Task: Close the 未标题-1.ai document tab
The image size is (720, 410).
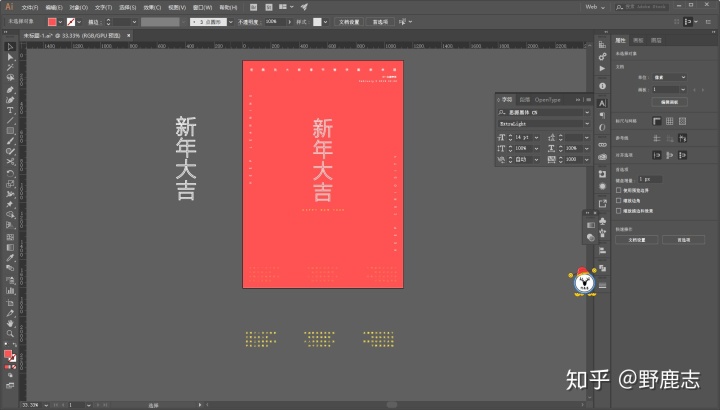Action: coord(129,35)
